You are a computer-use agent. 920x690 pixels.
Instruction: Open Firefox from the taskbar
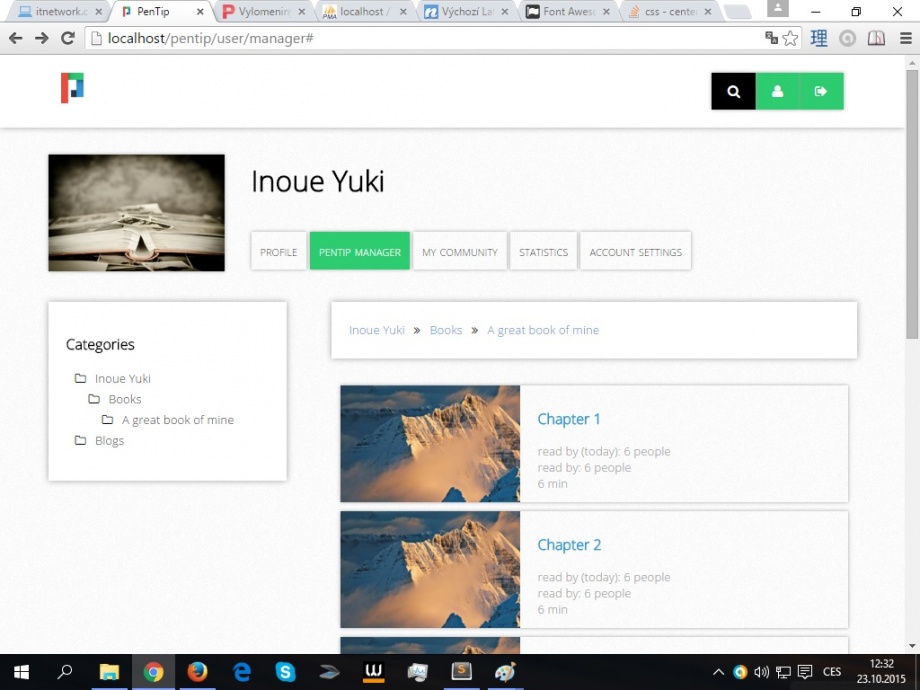click(x=197, y=672)
